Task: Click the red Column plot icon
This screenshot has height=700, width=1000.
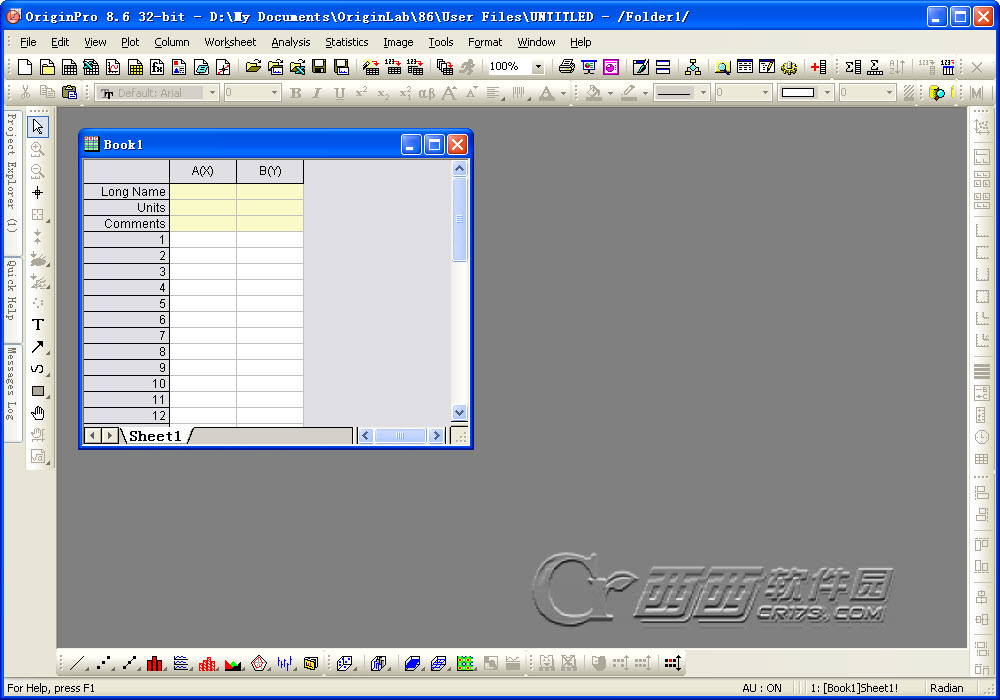Action: [x=155, y=663]
